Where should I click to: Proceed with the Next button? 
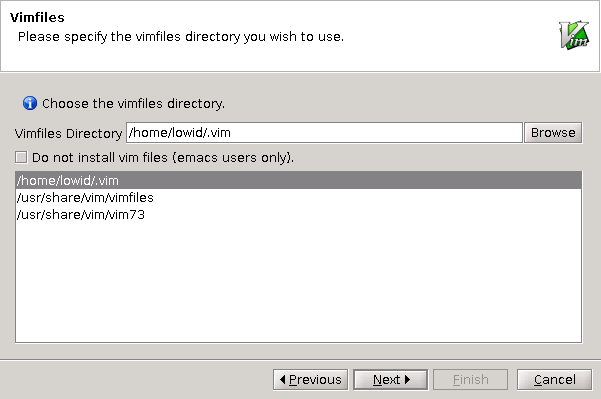[x=391, y=379]
